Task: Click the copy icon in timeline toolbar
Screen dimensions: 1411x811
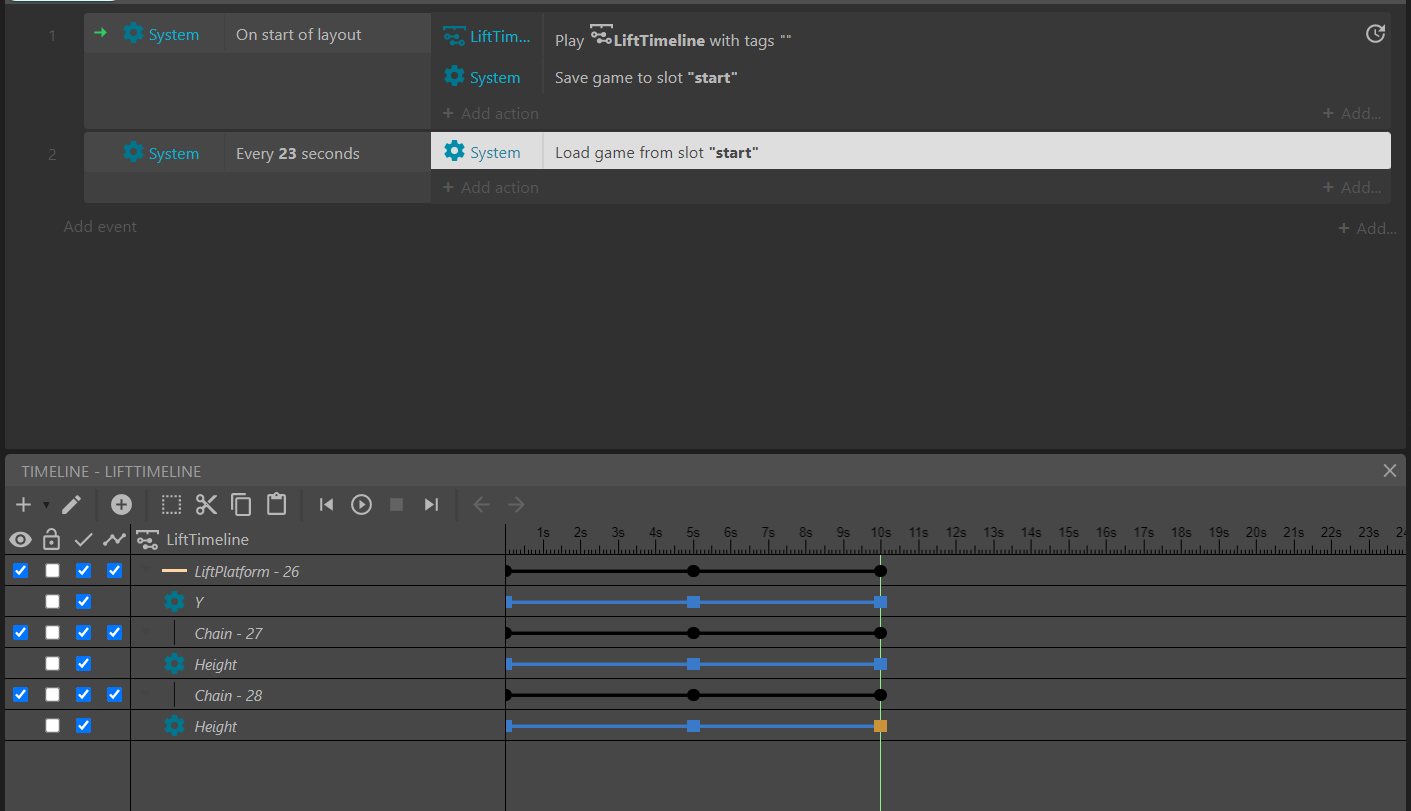Action: (241, 504)
